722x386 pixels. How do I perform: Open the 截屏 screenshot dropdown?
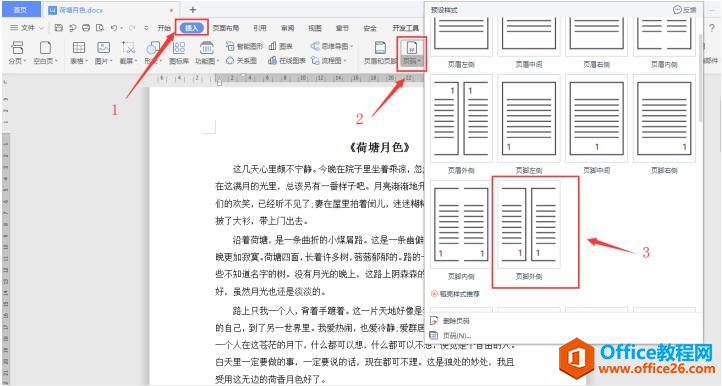coord(128,53)
